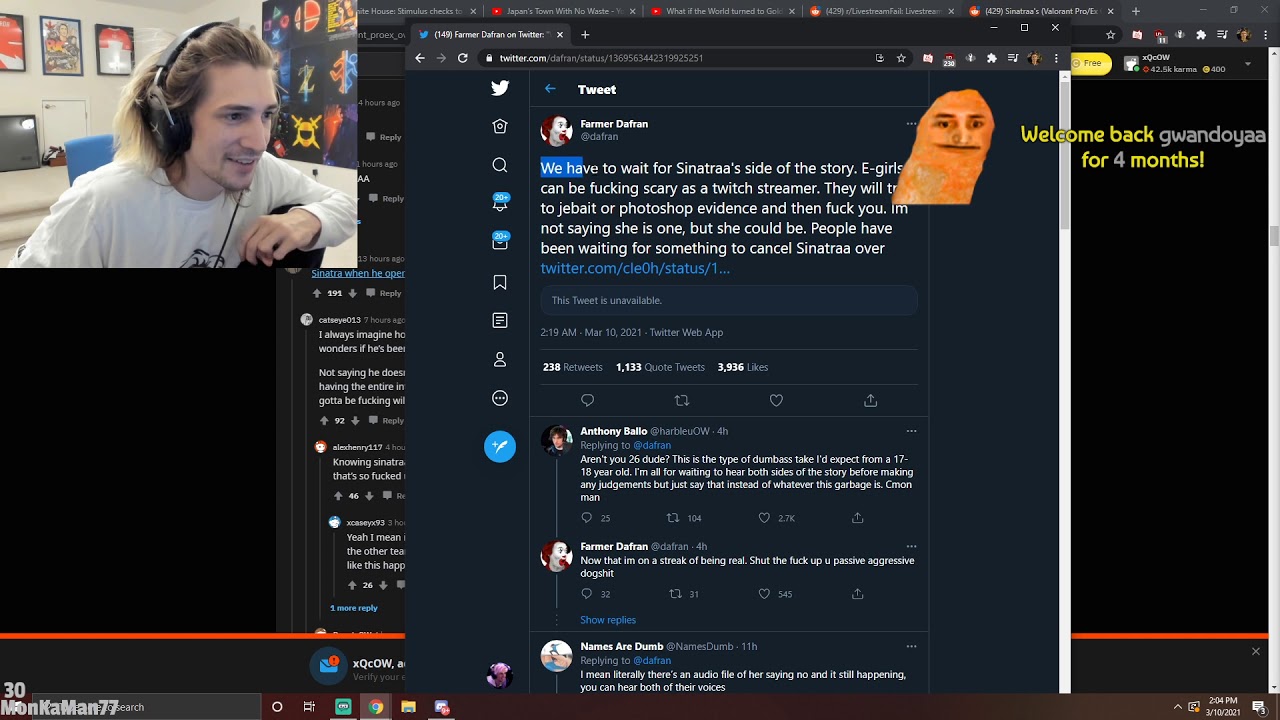Expand the Show replies link
This screenshot has height=720, width=1280.
click(608, 620)
